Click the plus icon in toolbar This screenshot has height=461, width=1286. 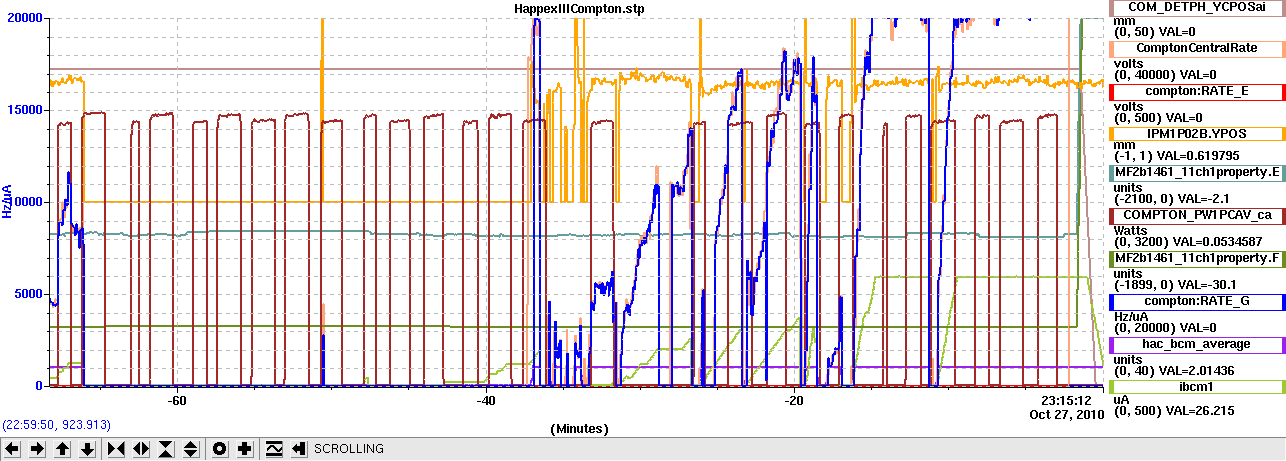tap(244, 449)
